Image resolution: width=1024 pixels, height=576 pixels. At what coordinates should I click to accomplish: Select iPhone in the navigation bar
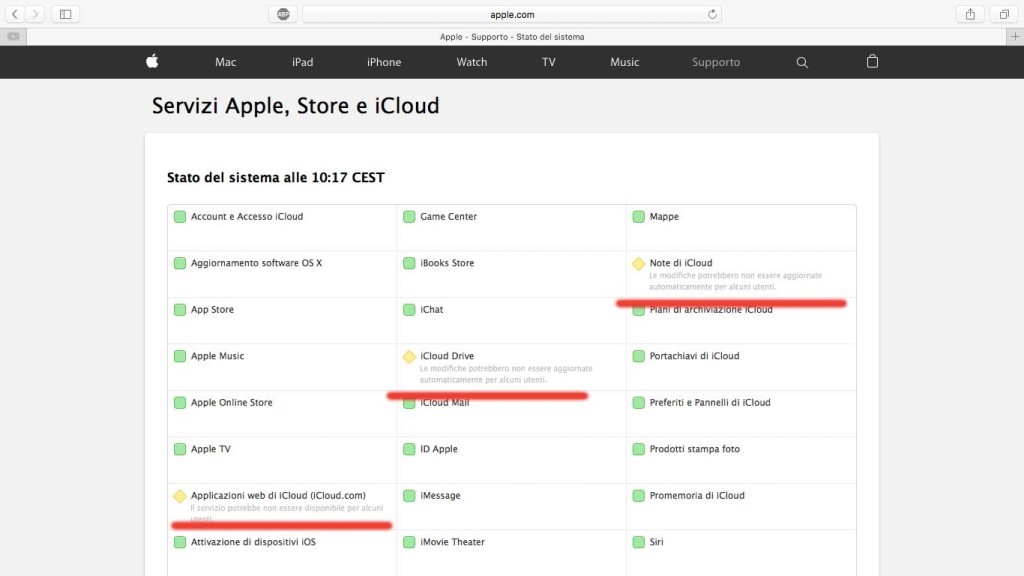383,61
